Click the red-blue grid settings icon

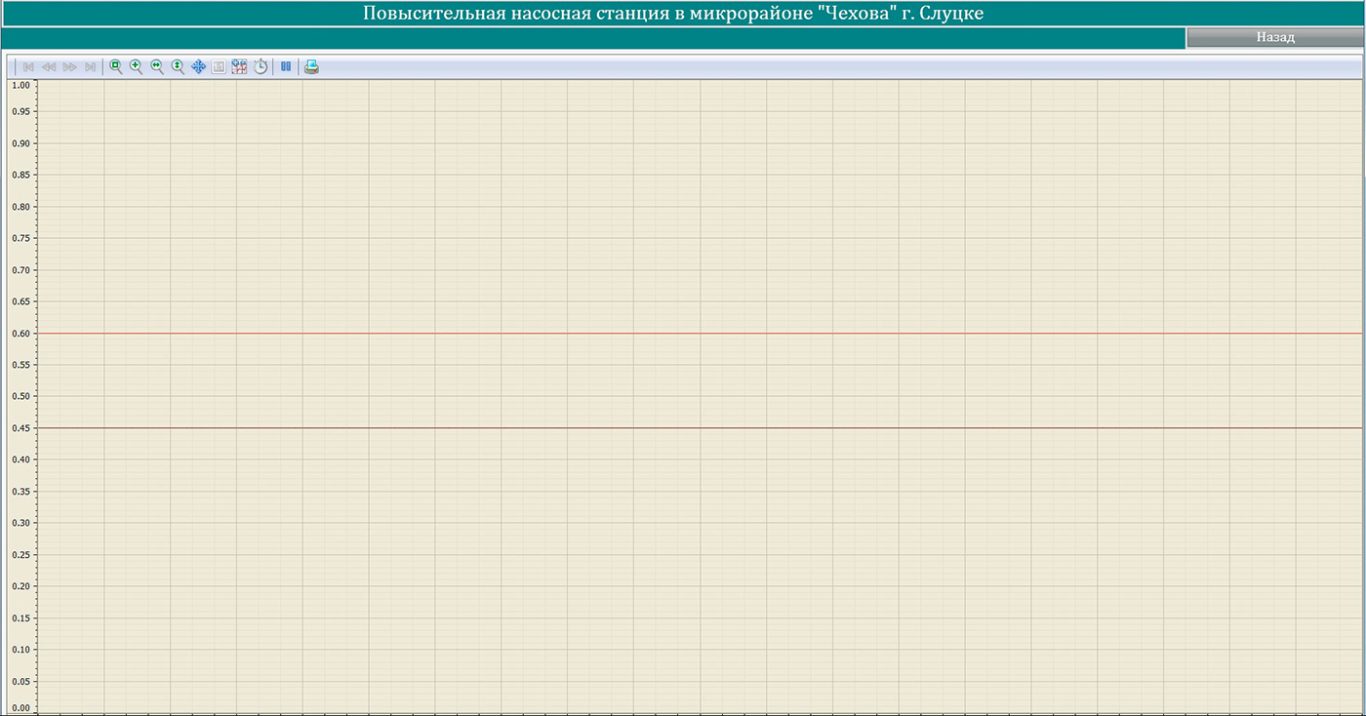(x=239, y=67)
